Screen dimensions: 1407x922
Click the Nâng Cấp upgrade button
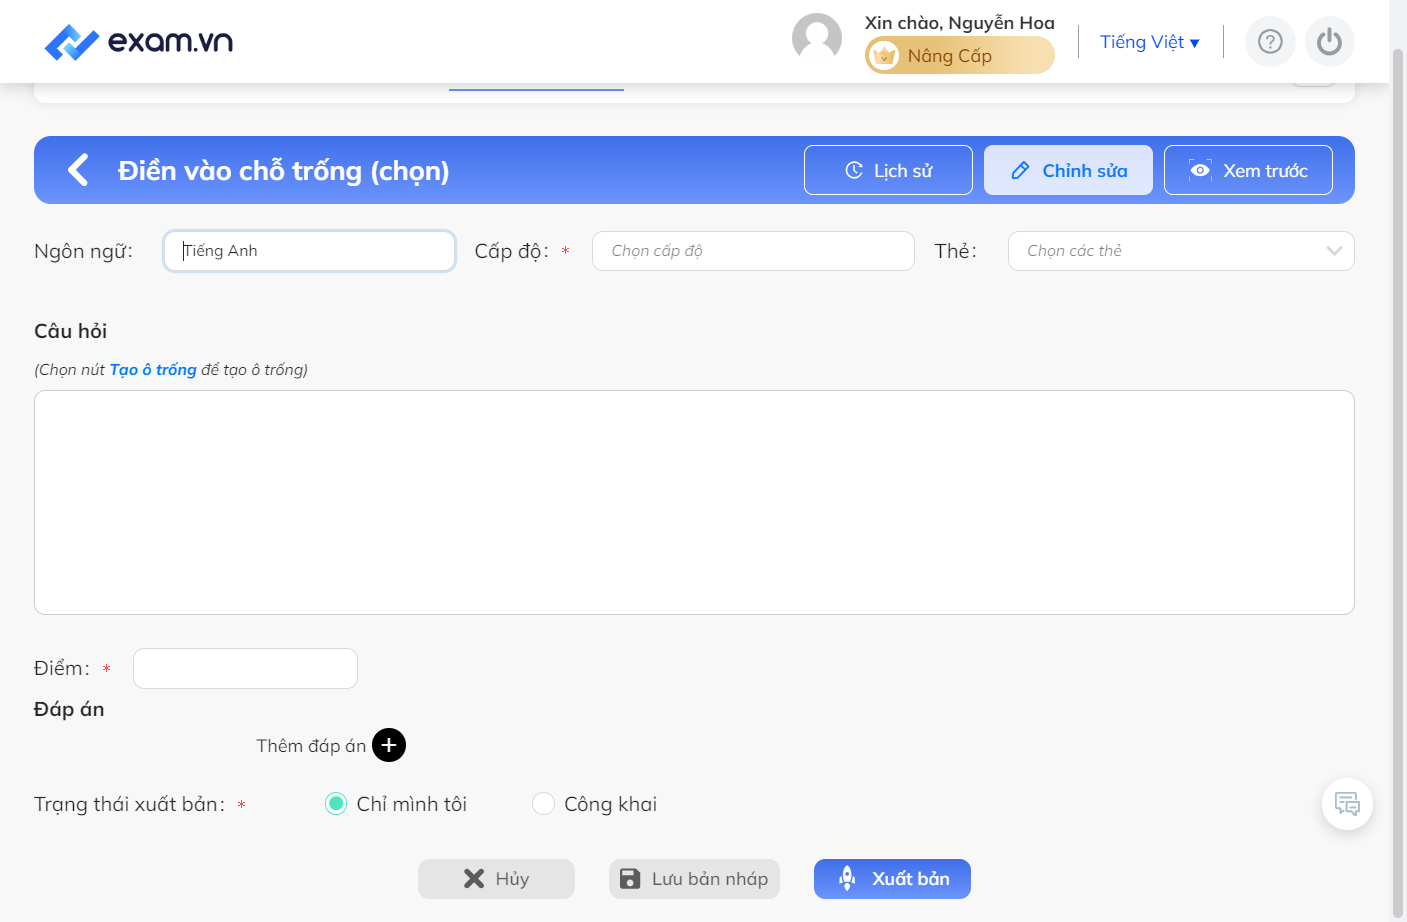coord(959,56)
